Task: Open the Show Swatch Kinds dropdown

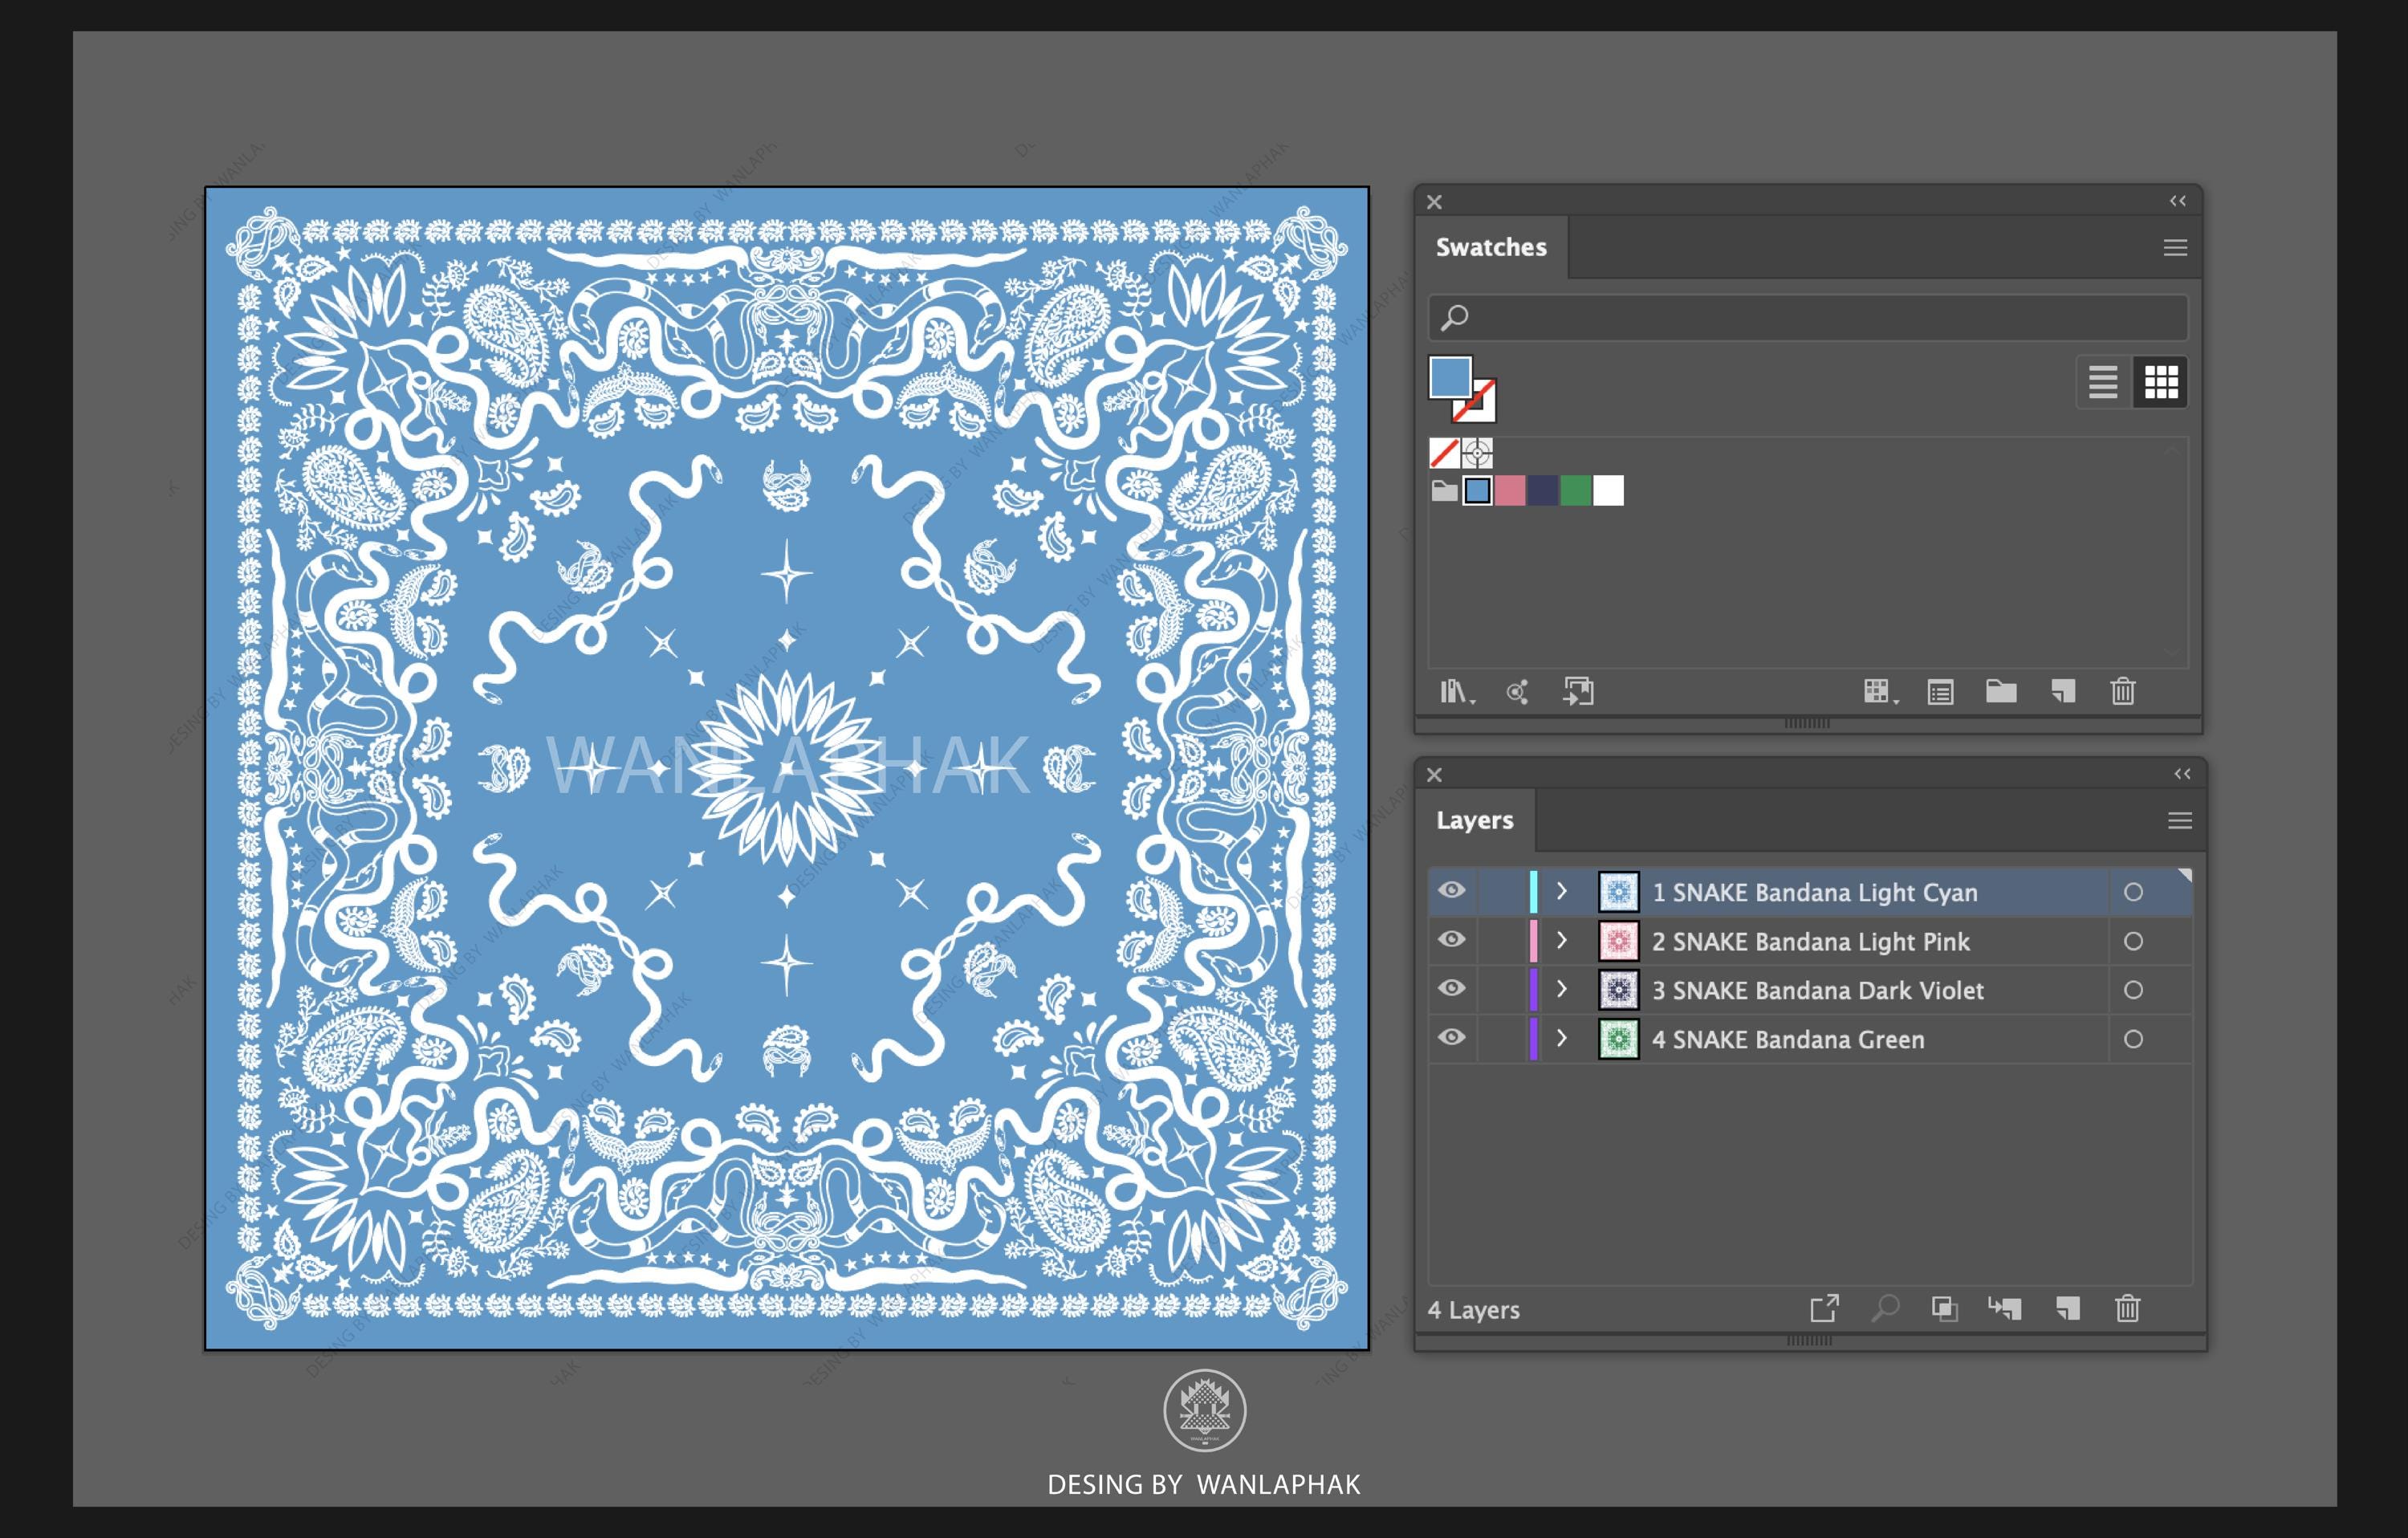Action: pos(1880,692)
